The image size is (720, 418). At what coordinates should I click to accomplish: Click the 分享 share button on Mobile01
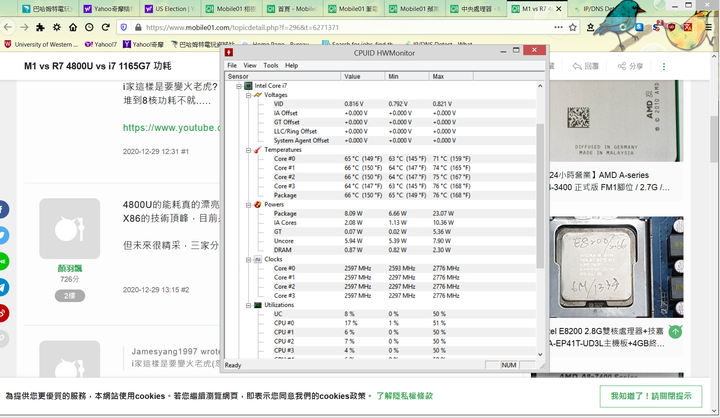click(630, 67)
